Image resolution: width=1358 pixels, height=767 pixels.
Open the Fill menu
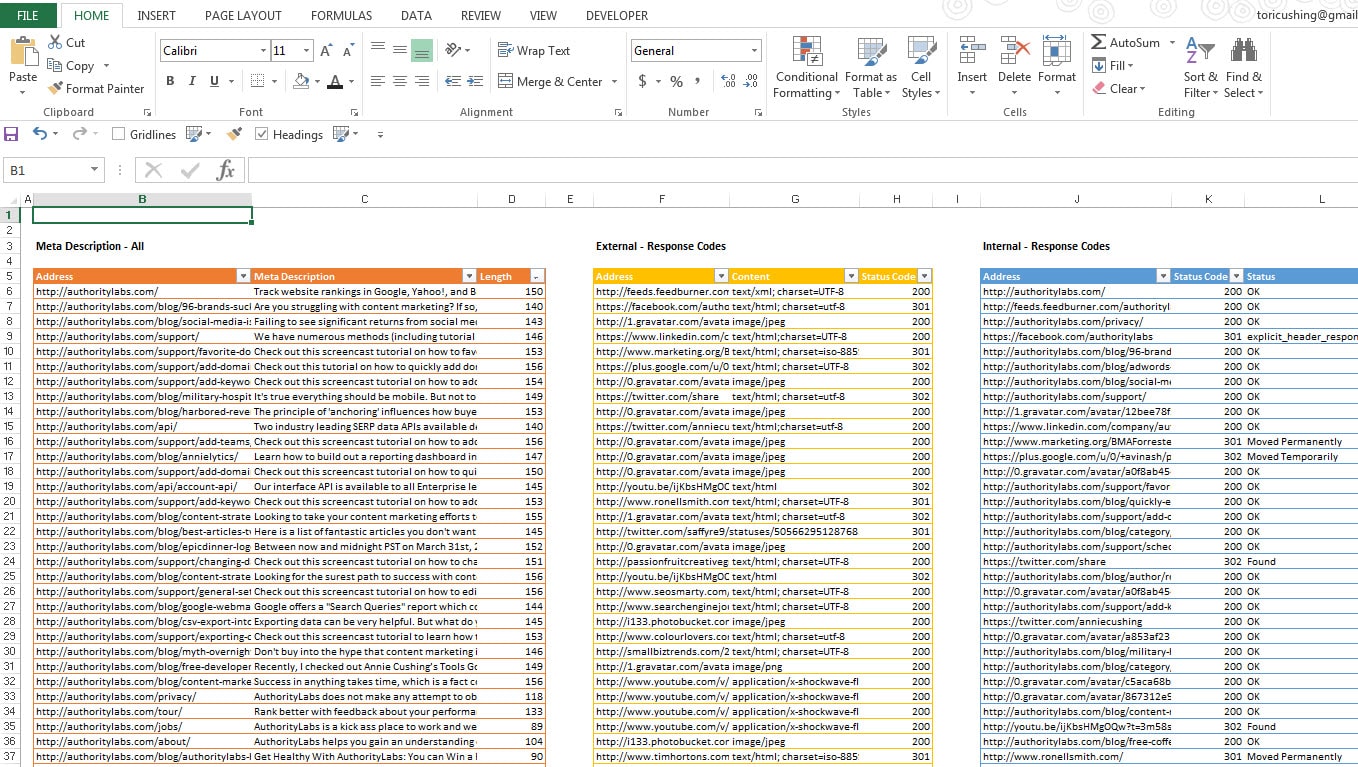(x=1113, y=65)
